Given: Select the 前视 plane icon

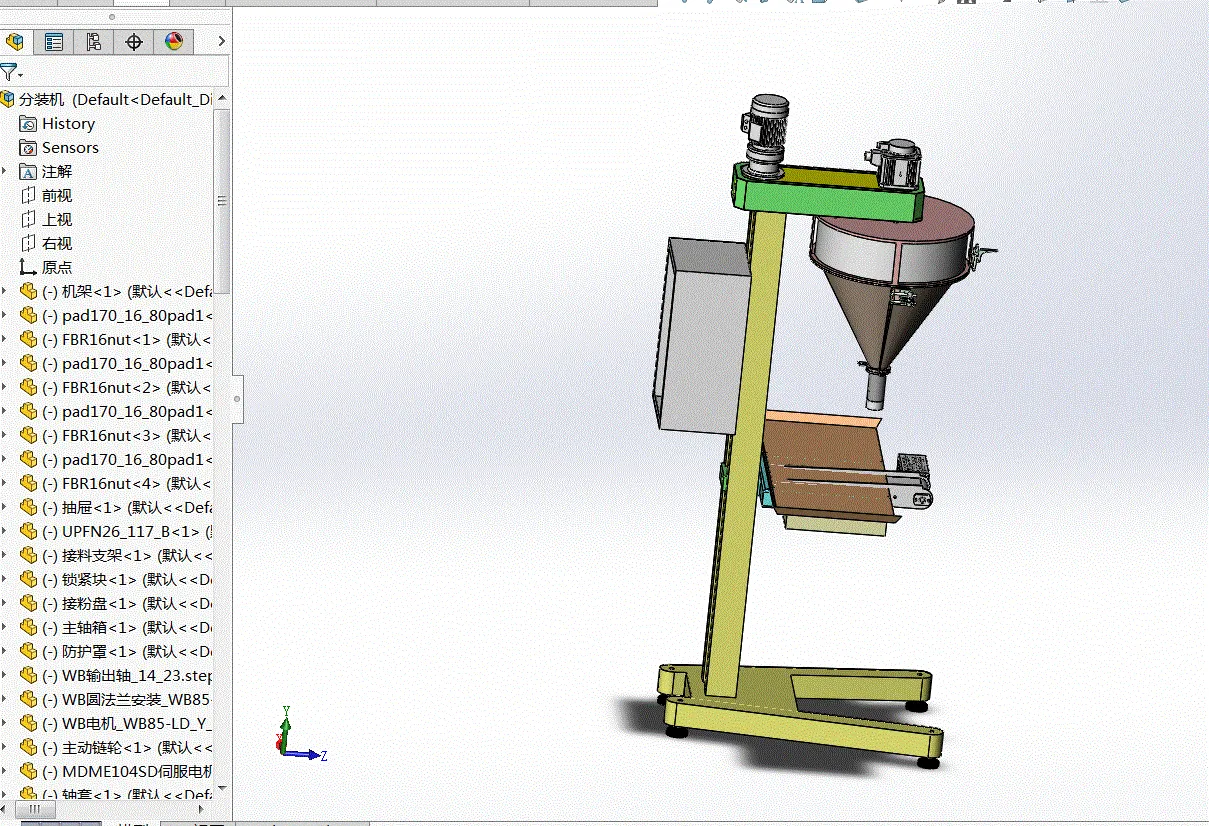Looking at the screenshot, I should [28, 196].
